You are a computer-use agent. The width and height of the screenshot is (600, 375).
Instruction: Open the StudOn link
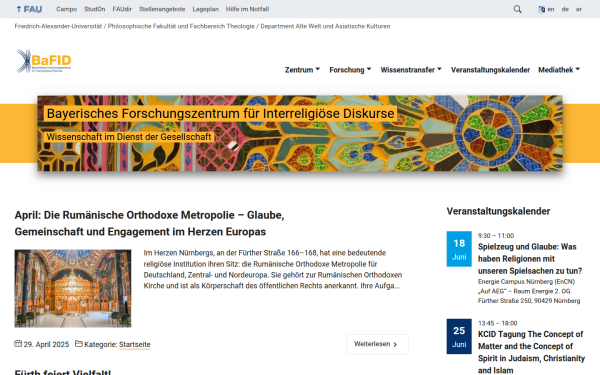click(95, 9)
